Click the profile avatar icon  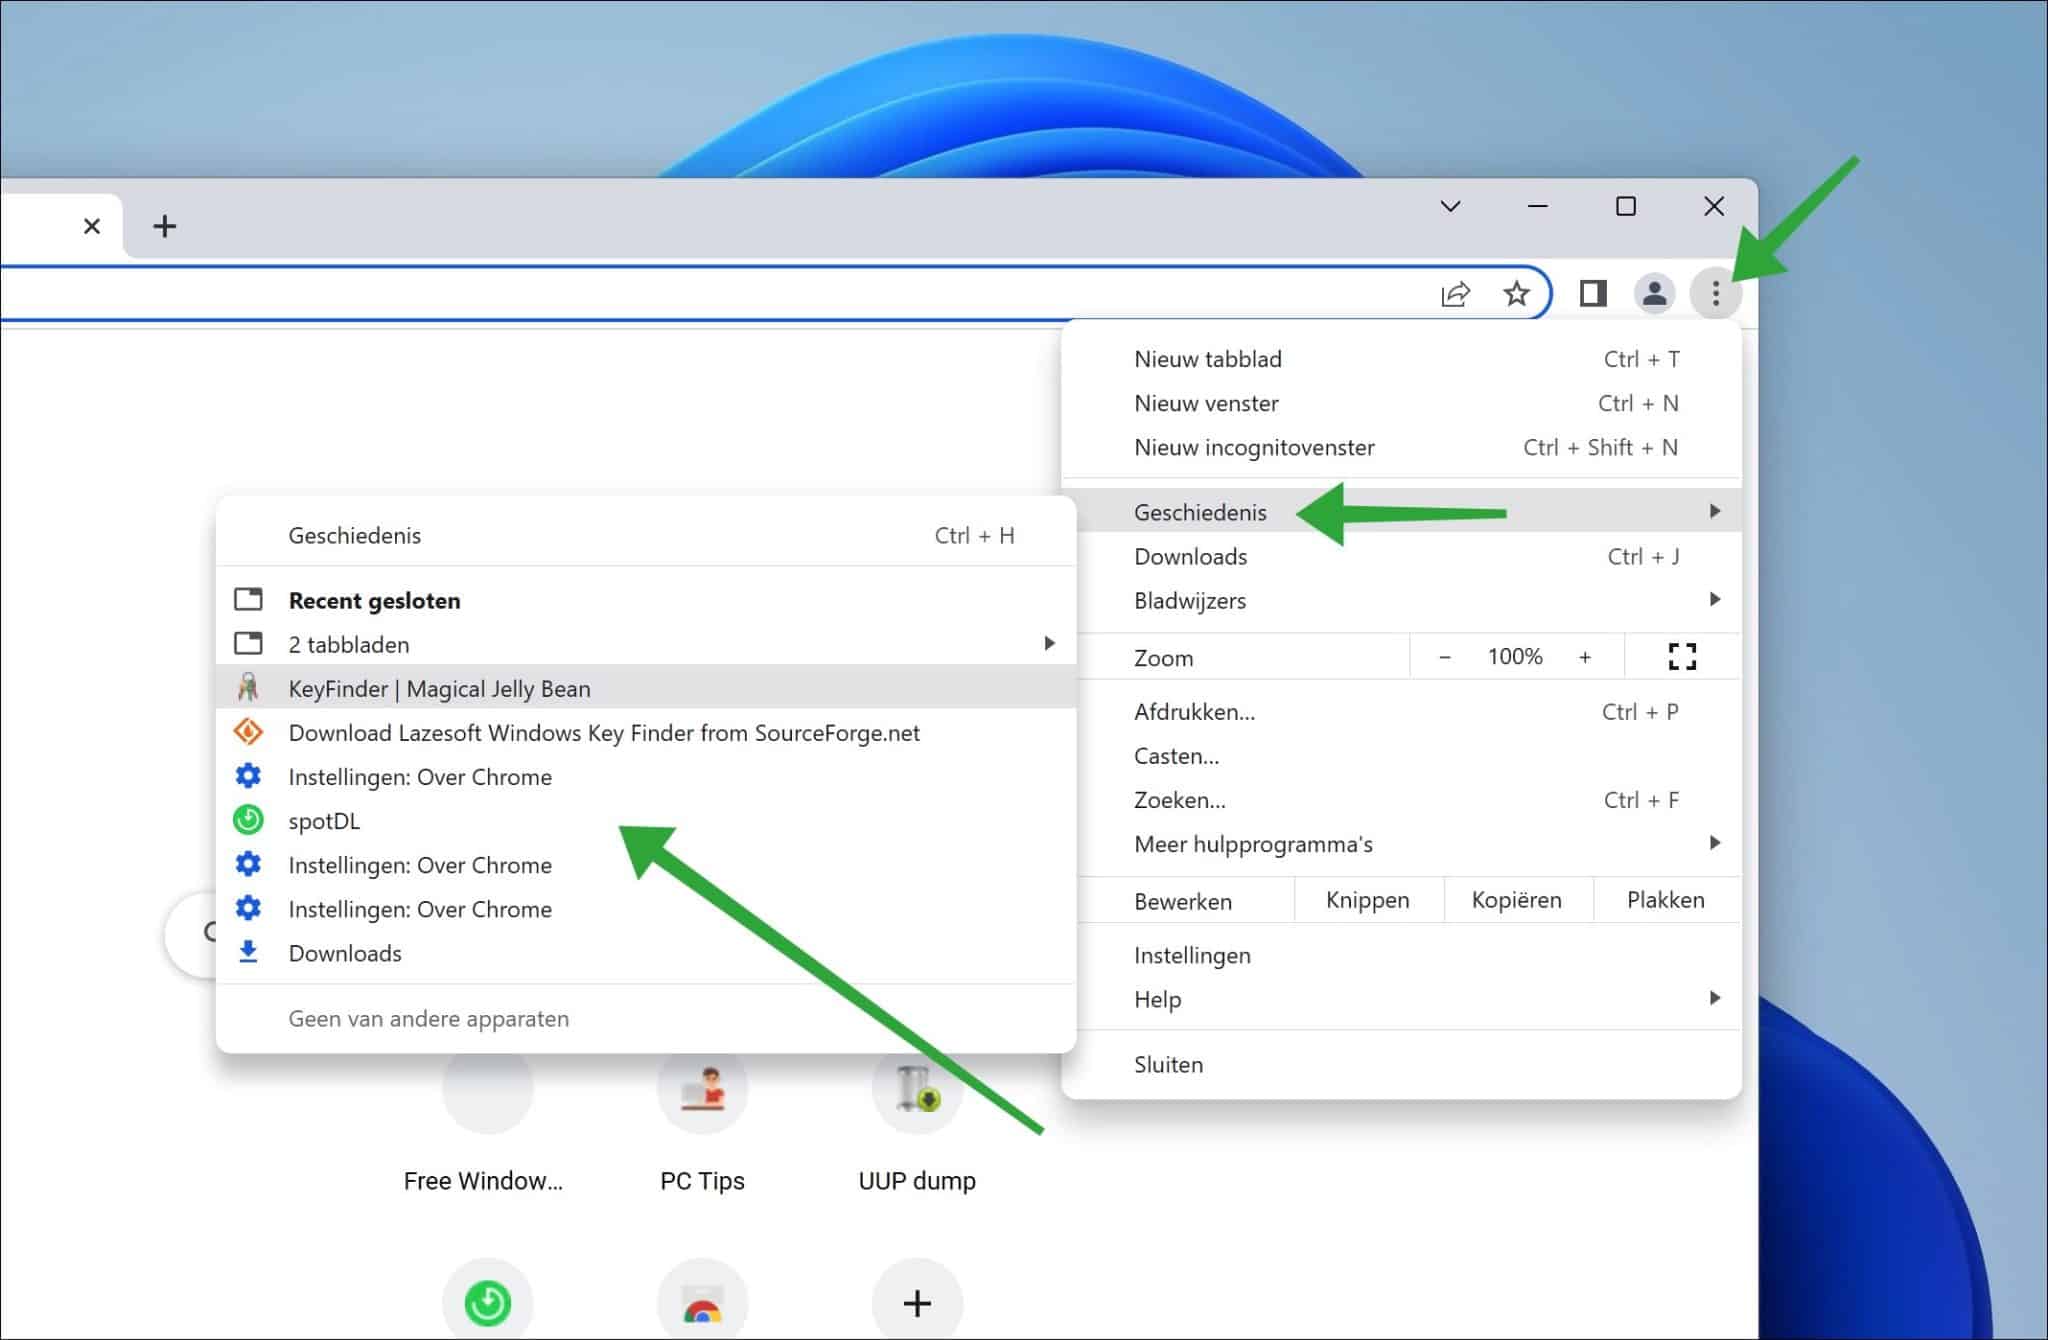click(1655, 293)
